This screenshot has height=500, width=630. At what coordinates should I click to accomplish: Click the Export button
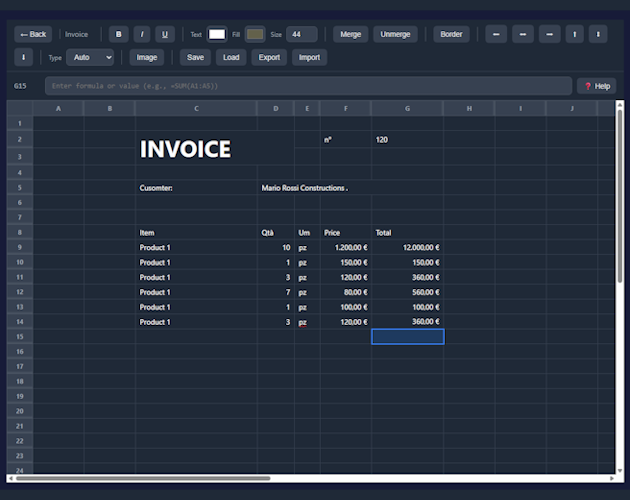pos(269,57)
